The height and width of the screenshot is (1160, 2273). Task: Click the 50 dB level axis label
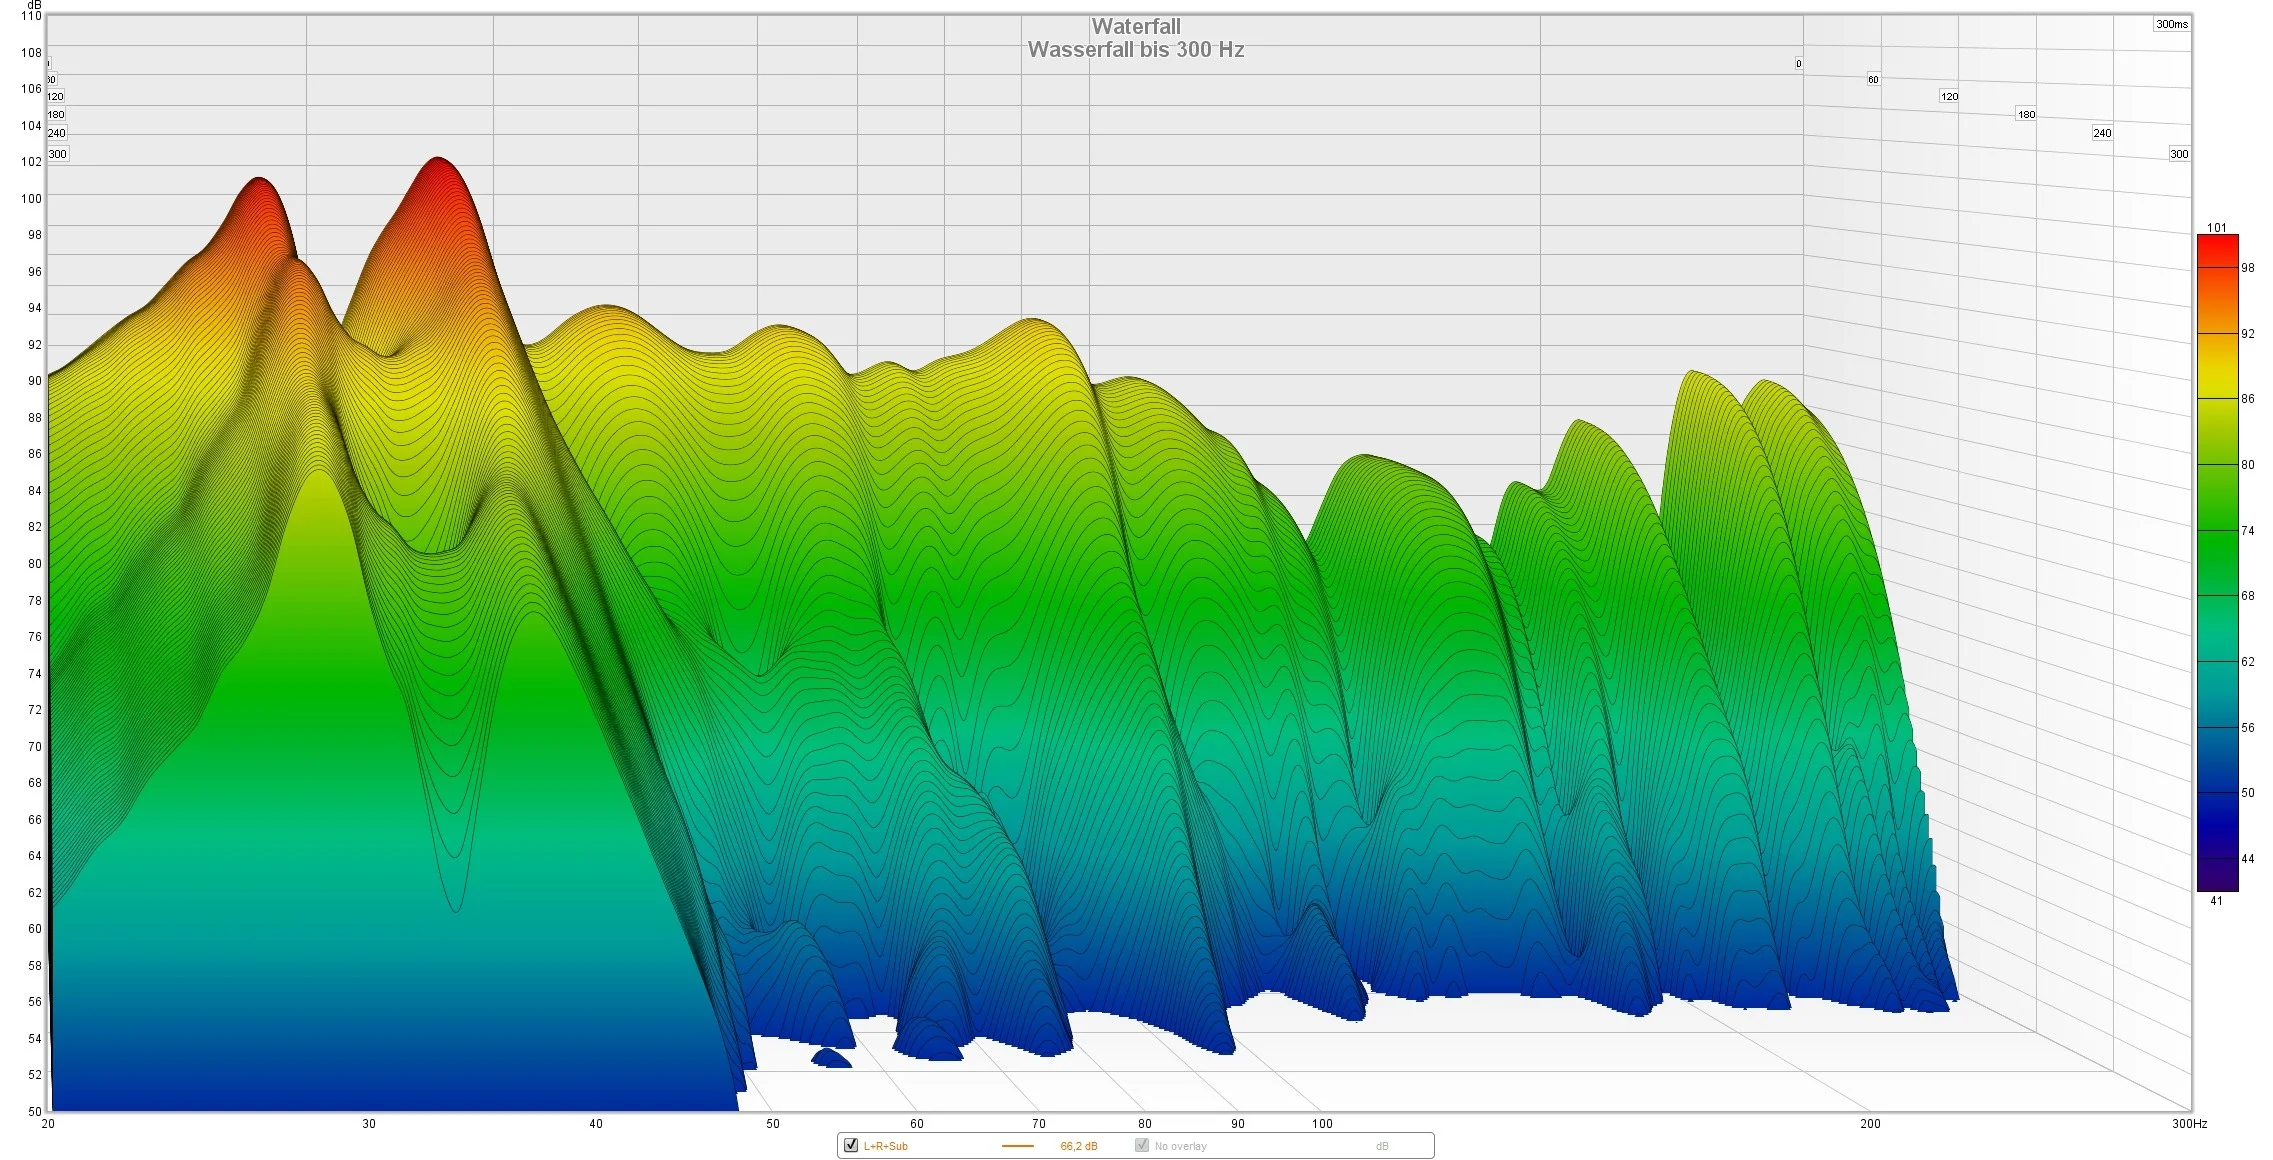35,1111
